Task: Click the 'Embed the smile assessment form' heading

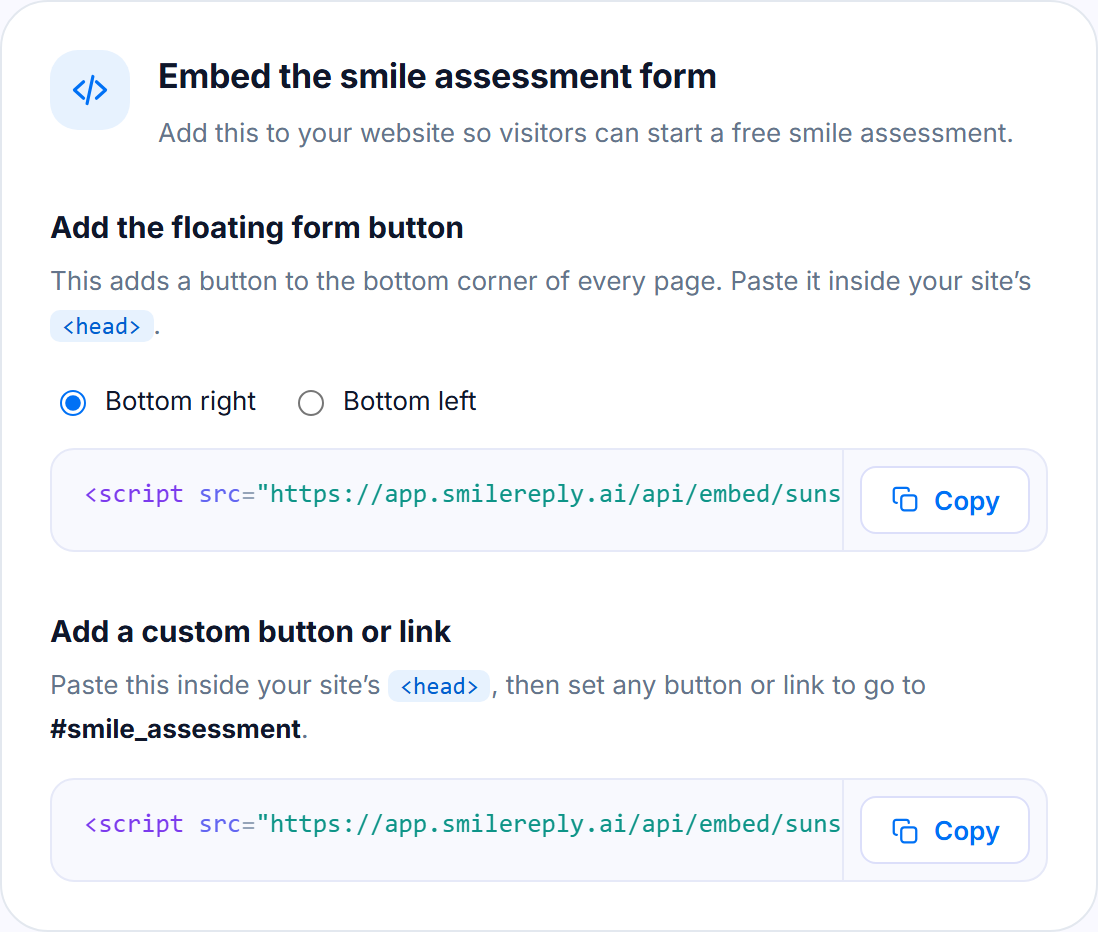Action: (438, 76)
